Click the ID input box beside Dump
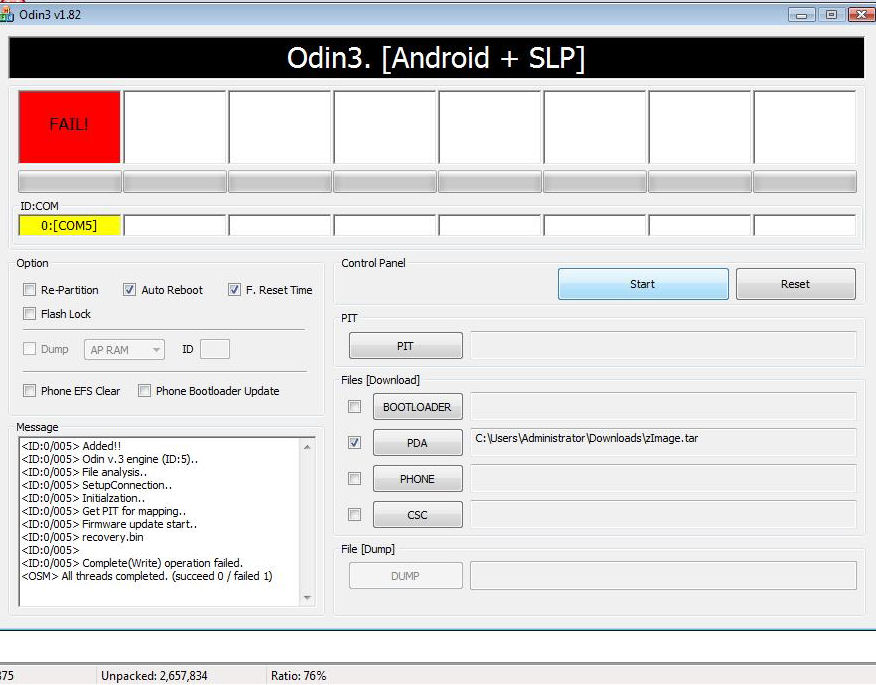 pos(215,349)
